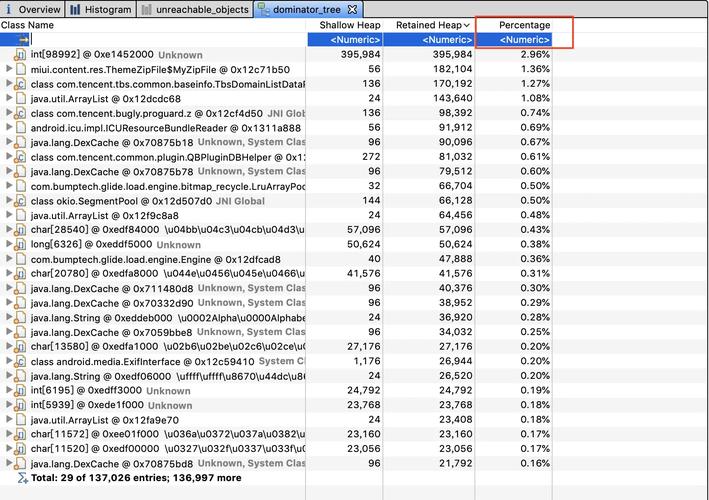Screen dimensions: 709x500
Task: Select java.lang.DexCache @ 0x7059bbe8 row
Action: coord(276,332)
